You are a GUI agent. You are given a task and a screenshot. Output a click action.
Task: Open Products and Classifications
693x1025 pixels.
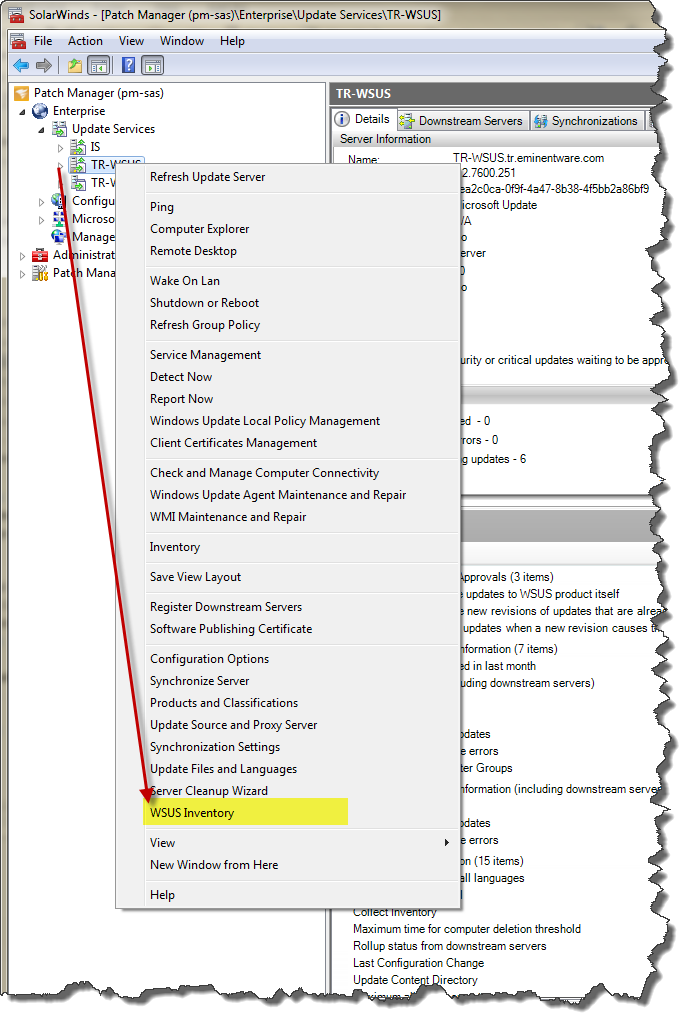click(224, 703)
